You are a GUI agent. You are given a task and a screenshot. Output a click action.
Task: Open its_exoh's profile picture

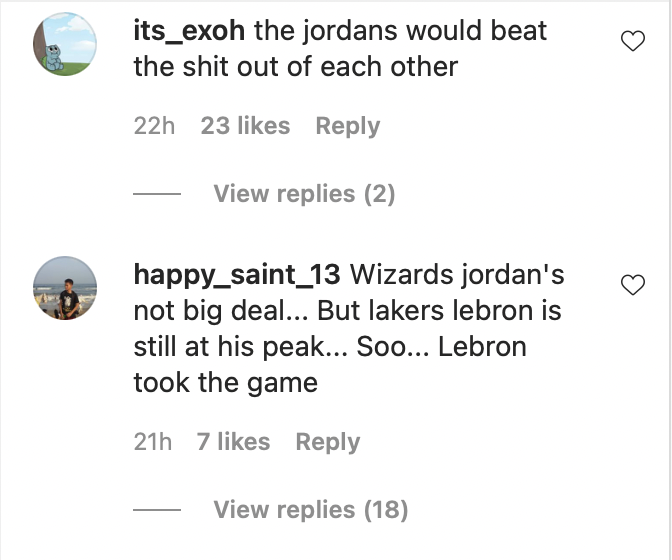(x=65, y=44)
